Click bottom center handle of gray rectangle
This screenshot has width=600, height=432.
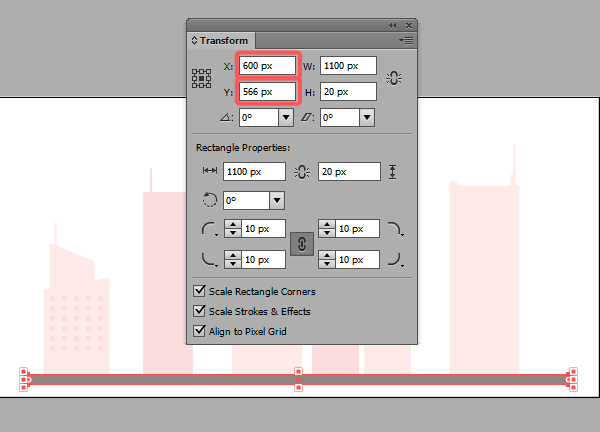298,388
